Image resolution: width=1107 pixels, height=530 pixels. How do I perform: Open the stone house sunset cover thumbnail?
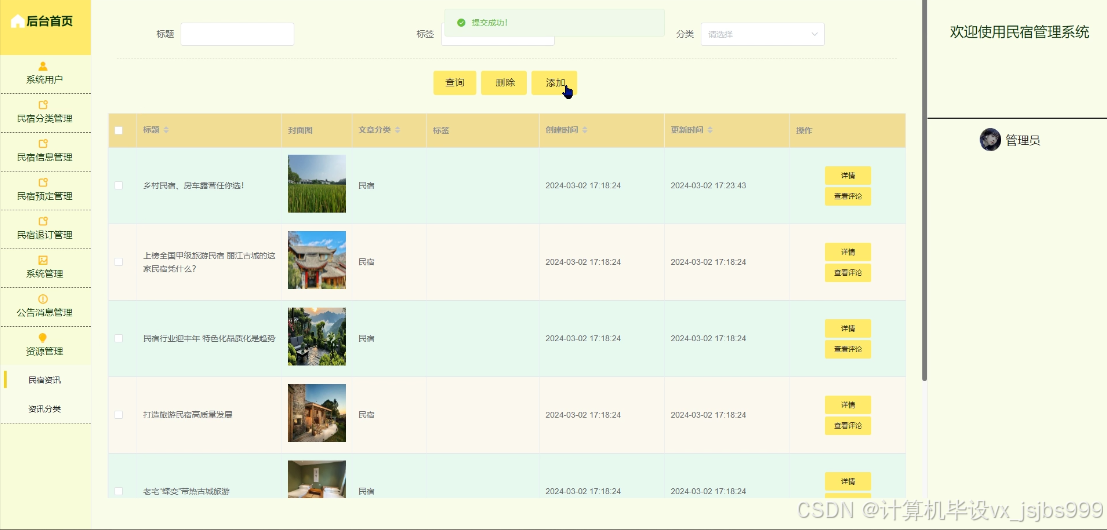click(317, 413)
